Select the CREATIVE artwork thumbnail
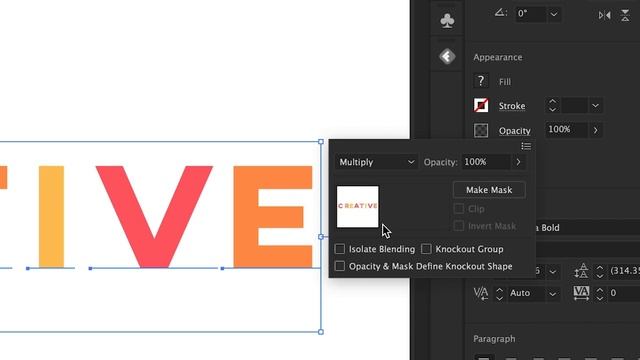 358,207
